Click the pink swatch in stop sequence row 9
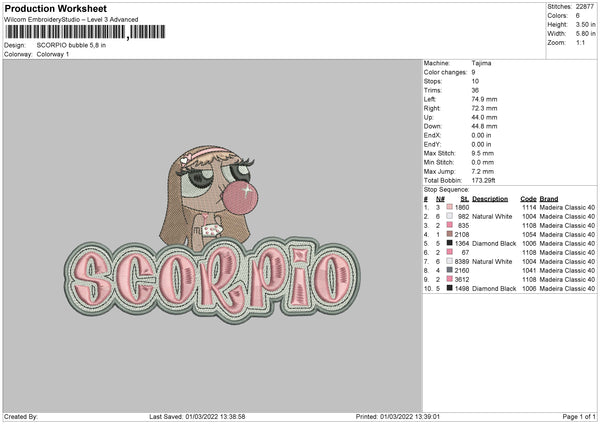This screenshot has height=424, width=600. coord(450,279)
